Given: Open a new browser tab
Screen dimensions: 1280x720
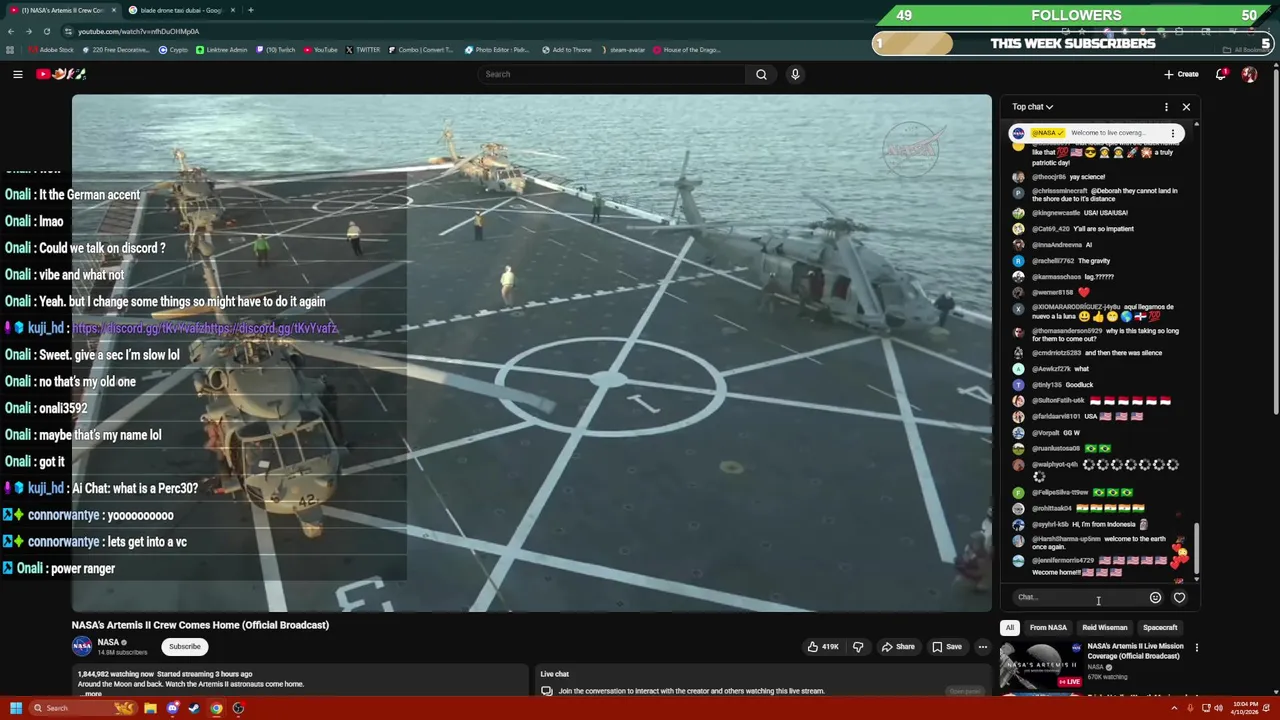Looking at the screenshot, I should pos(250,10).
